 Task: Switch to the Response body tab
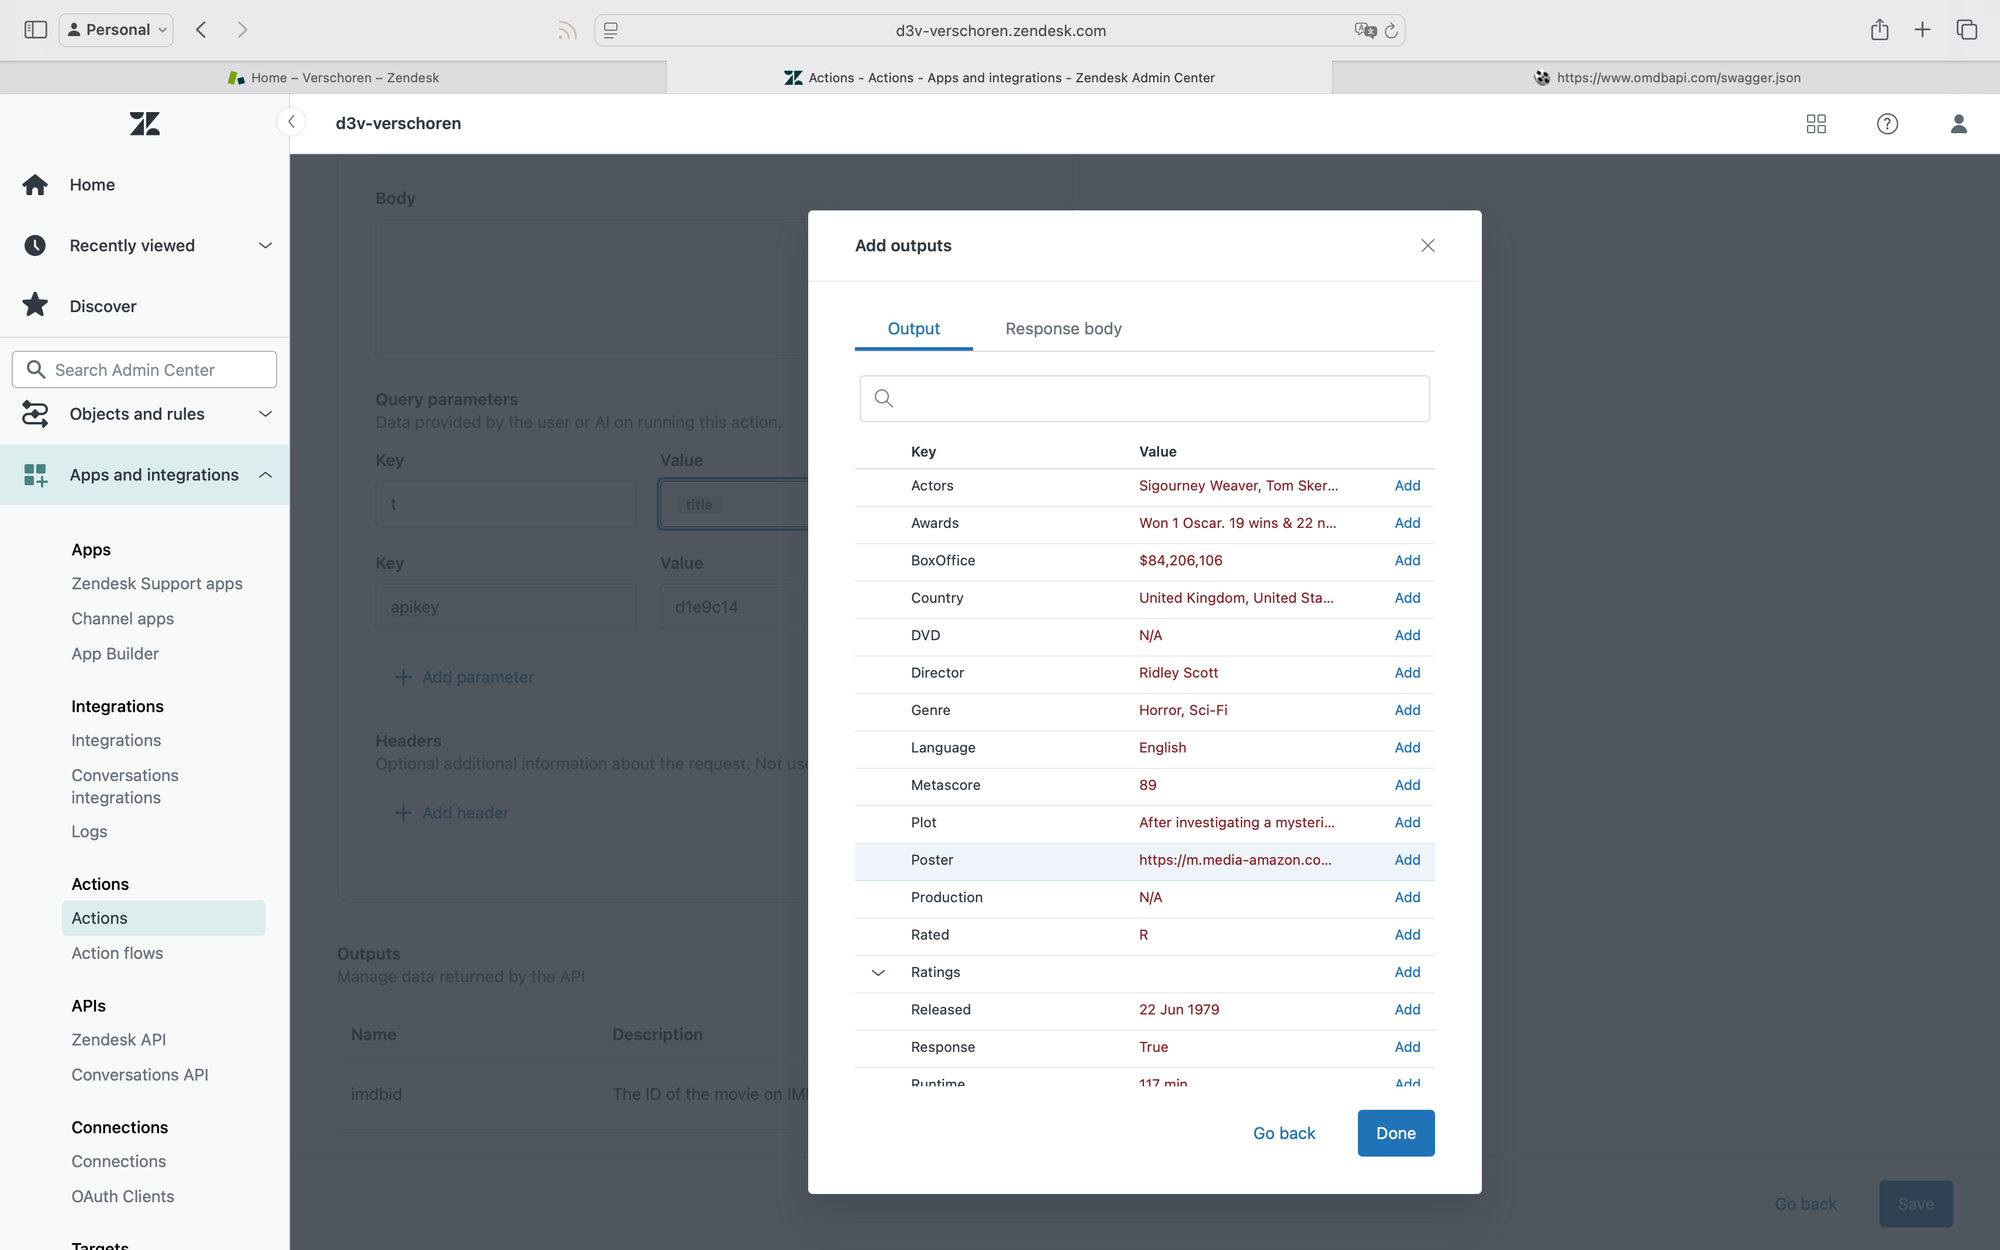[x=1063, y=329]
